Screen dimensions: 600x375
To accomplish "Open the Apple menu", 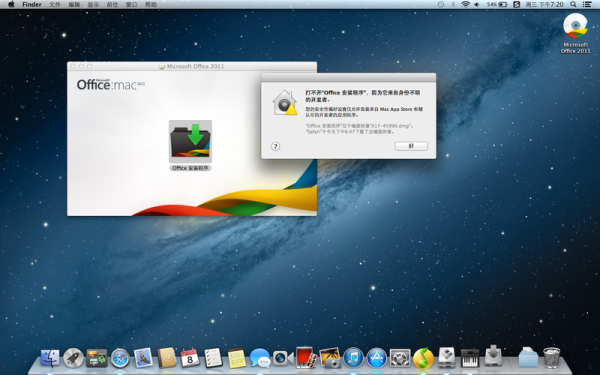I will [11, 4].
